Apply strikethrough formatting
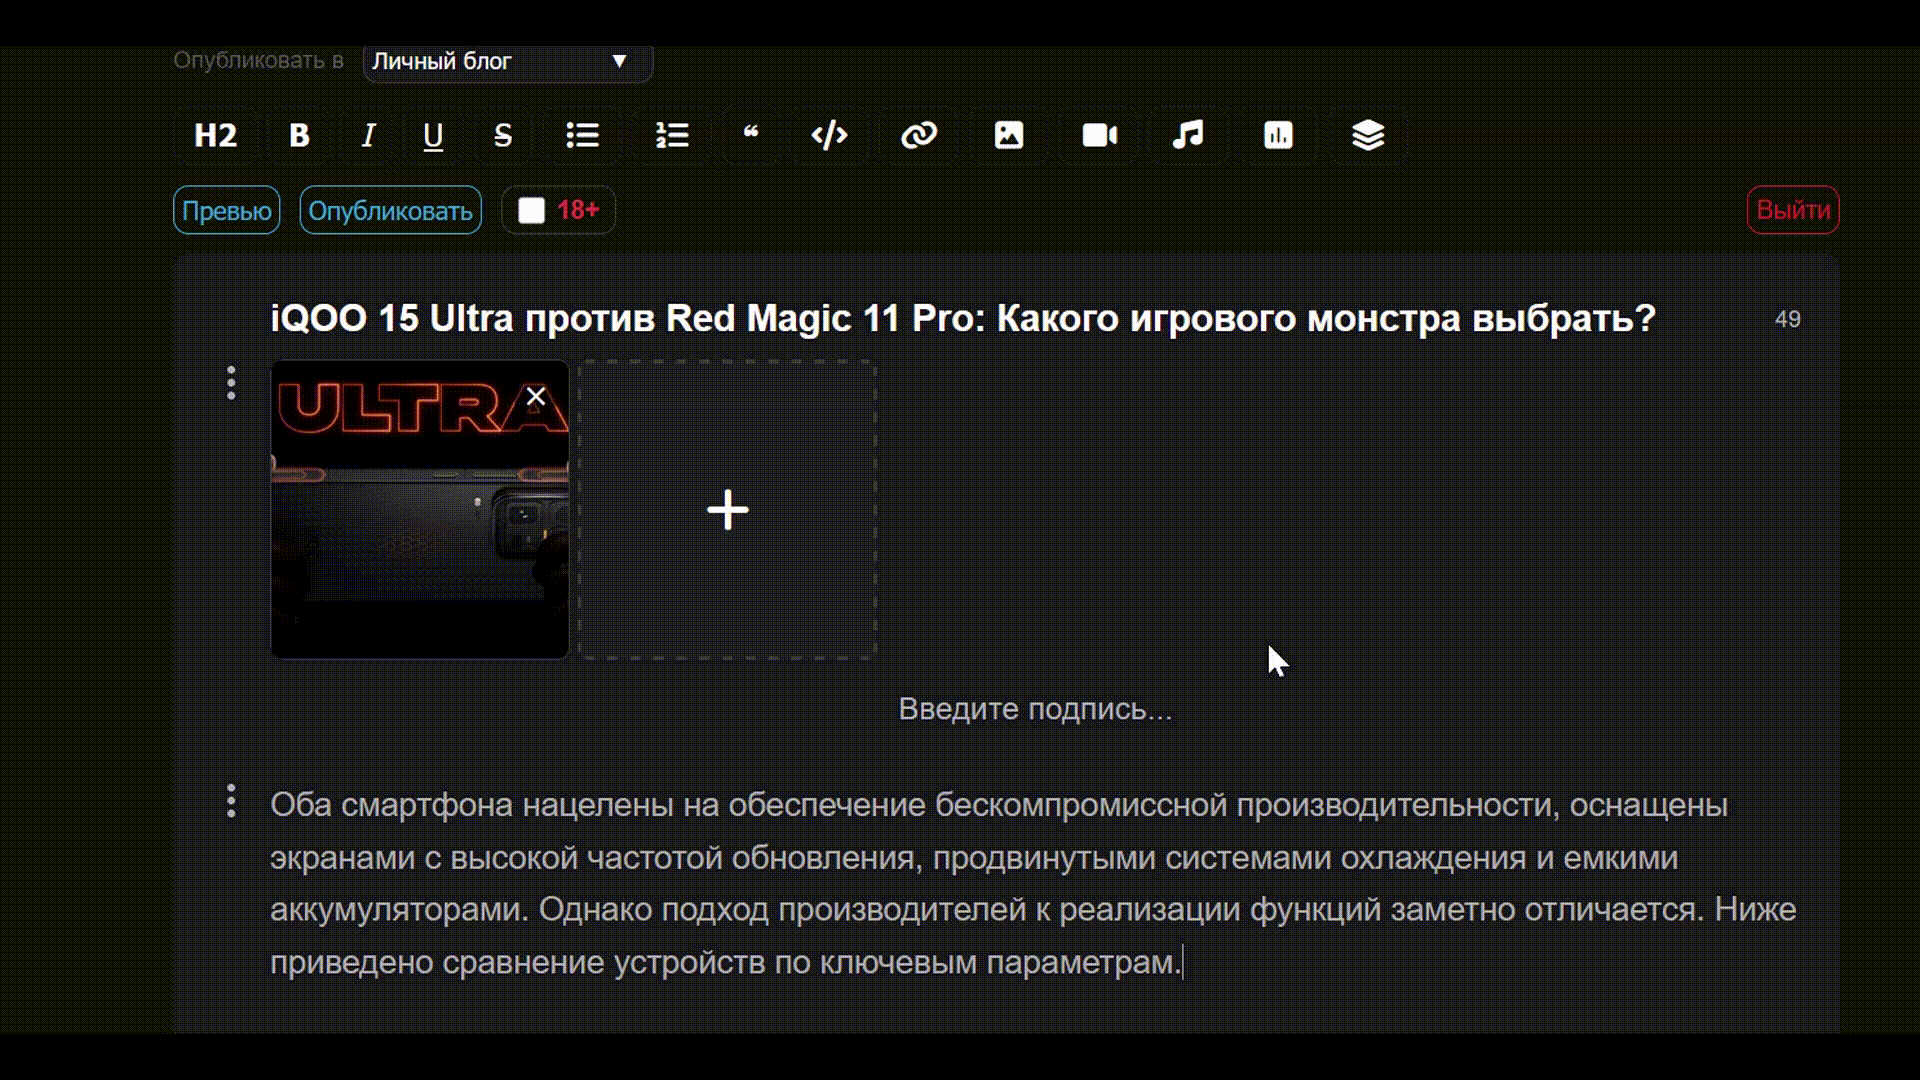Screen dimensions: 1920x1080 pyautogui.click(x=503, y=135)
